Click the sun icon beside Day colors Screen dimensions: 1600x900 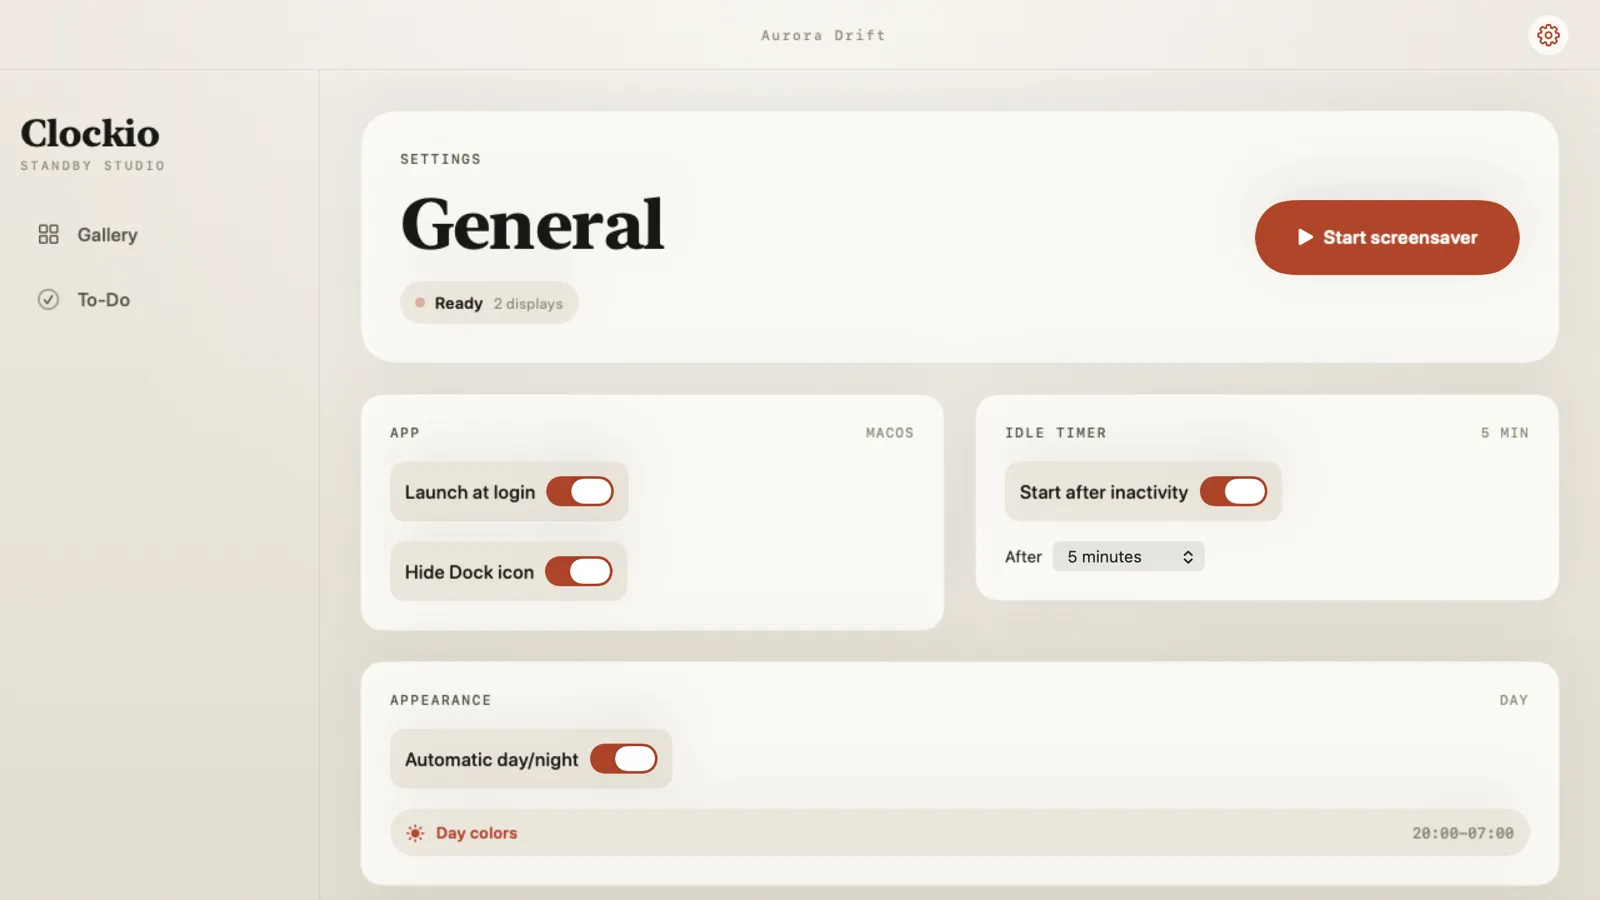(x=415, y=833)
